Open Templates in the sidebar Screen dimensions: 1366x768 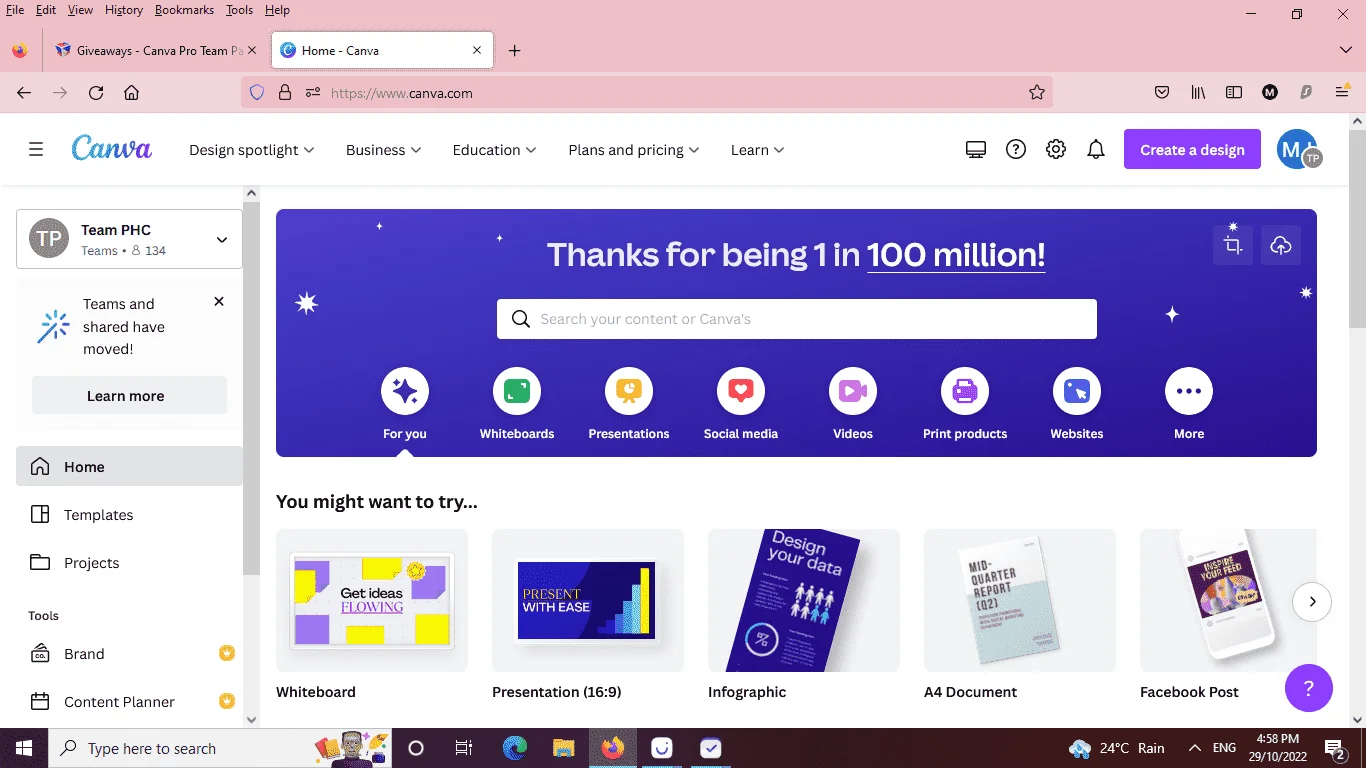[129, 515]
